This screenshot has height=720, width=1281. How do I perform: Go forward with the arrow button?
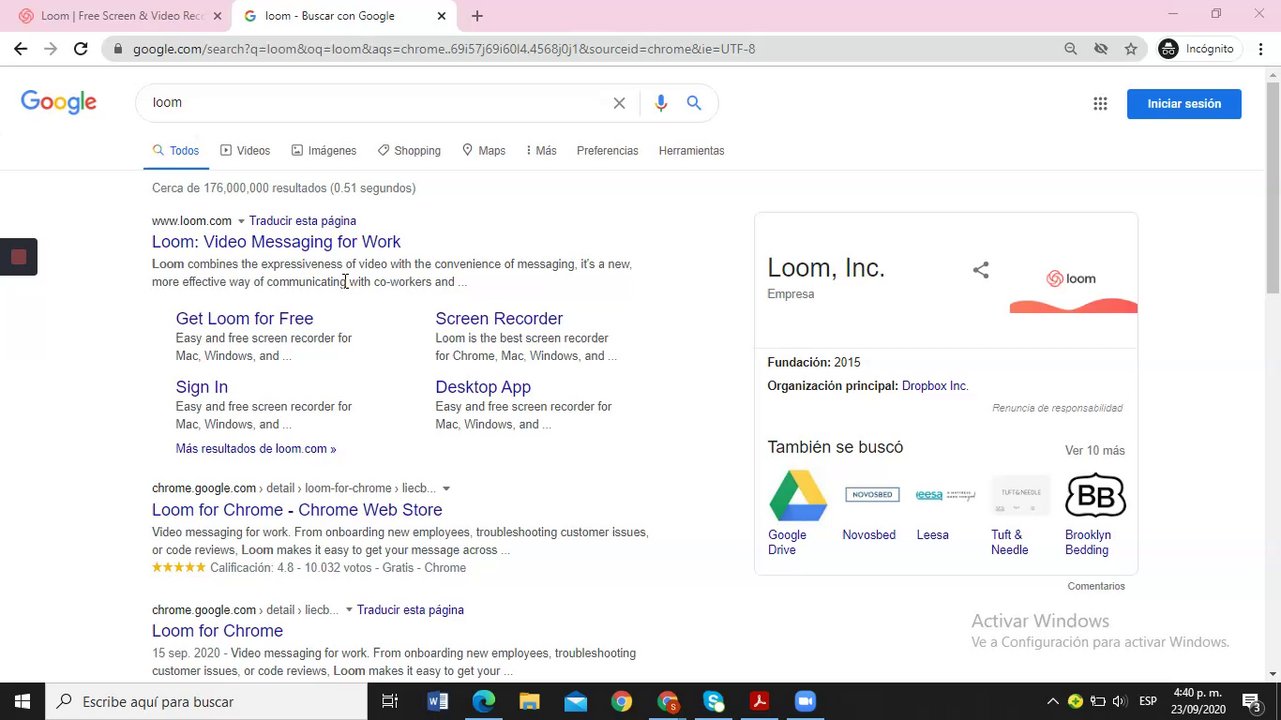click(50, 48)
